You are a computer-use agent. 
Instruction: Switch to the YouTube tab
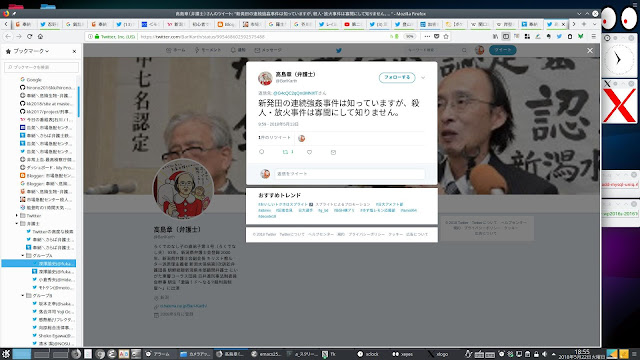coord(353,24)
